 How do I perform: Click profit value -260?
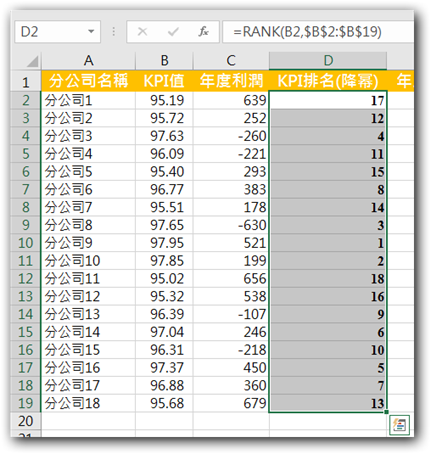[231, 136]
